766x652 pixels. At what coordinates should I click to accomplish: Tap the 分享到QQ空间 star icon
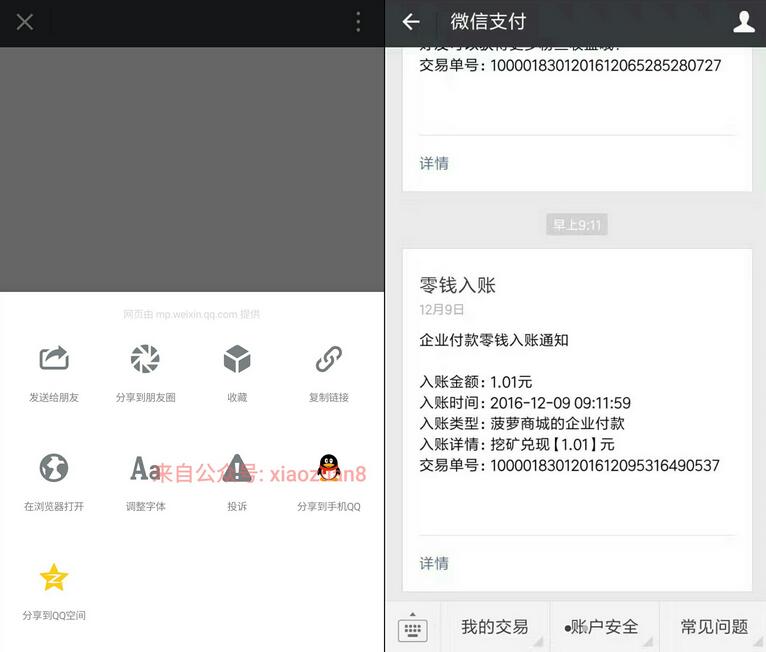click(54, 577)
